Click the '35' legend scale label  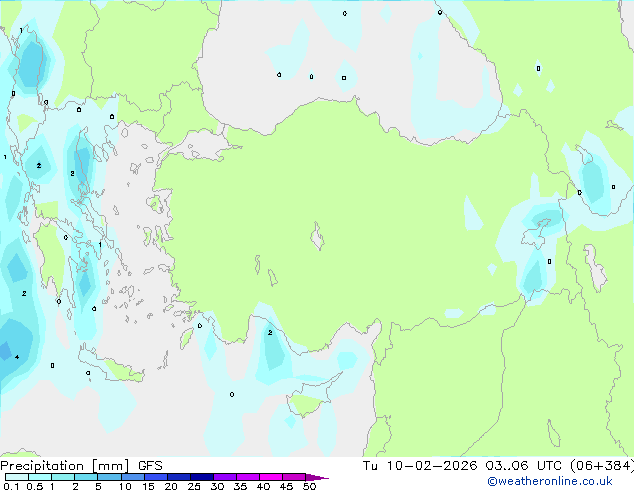(240, 486)
